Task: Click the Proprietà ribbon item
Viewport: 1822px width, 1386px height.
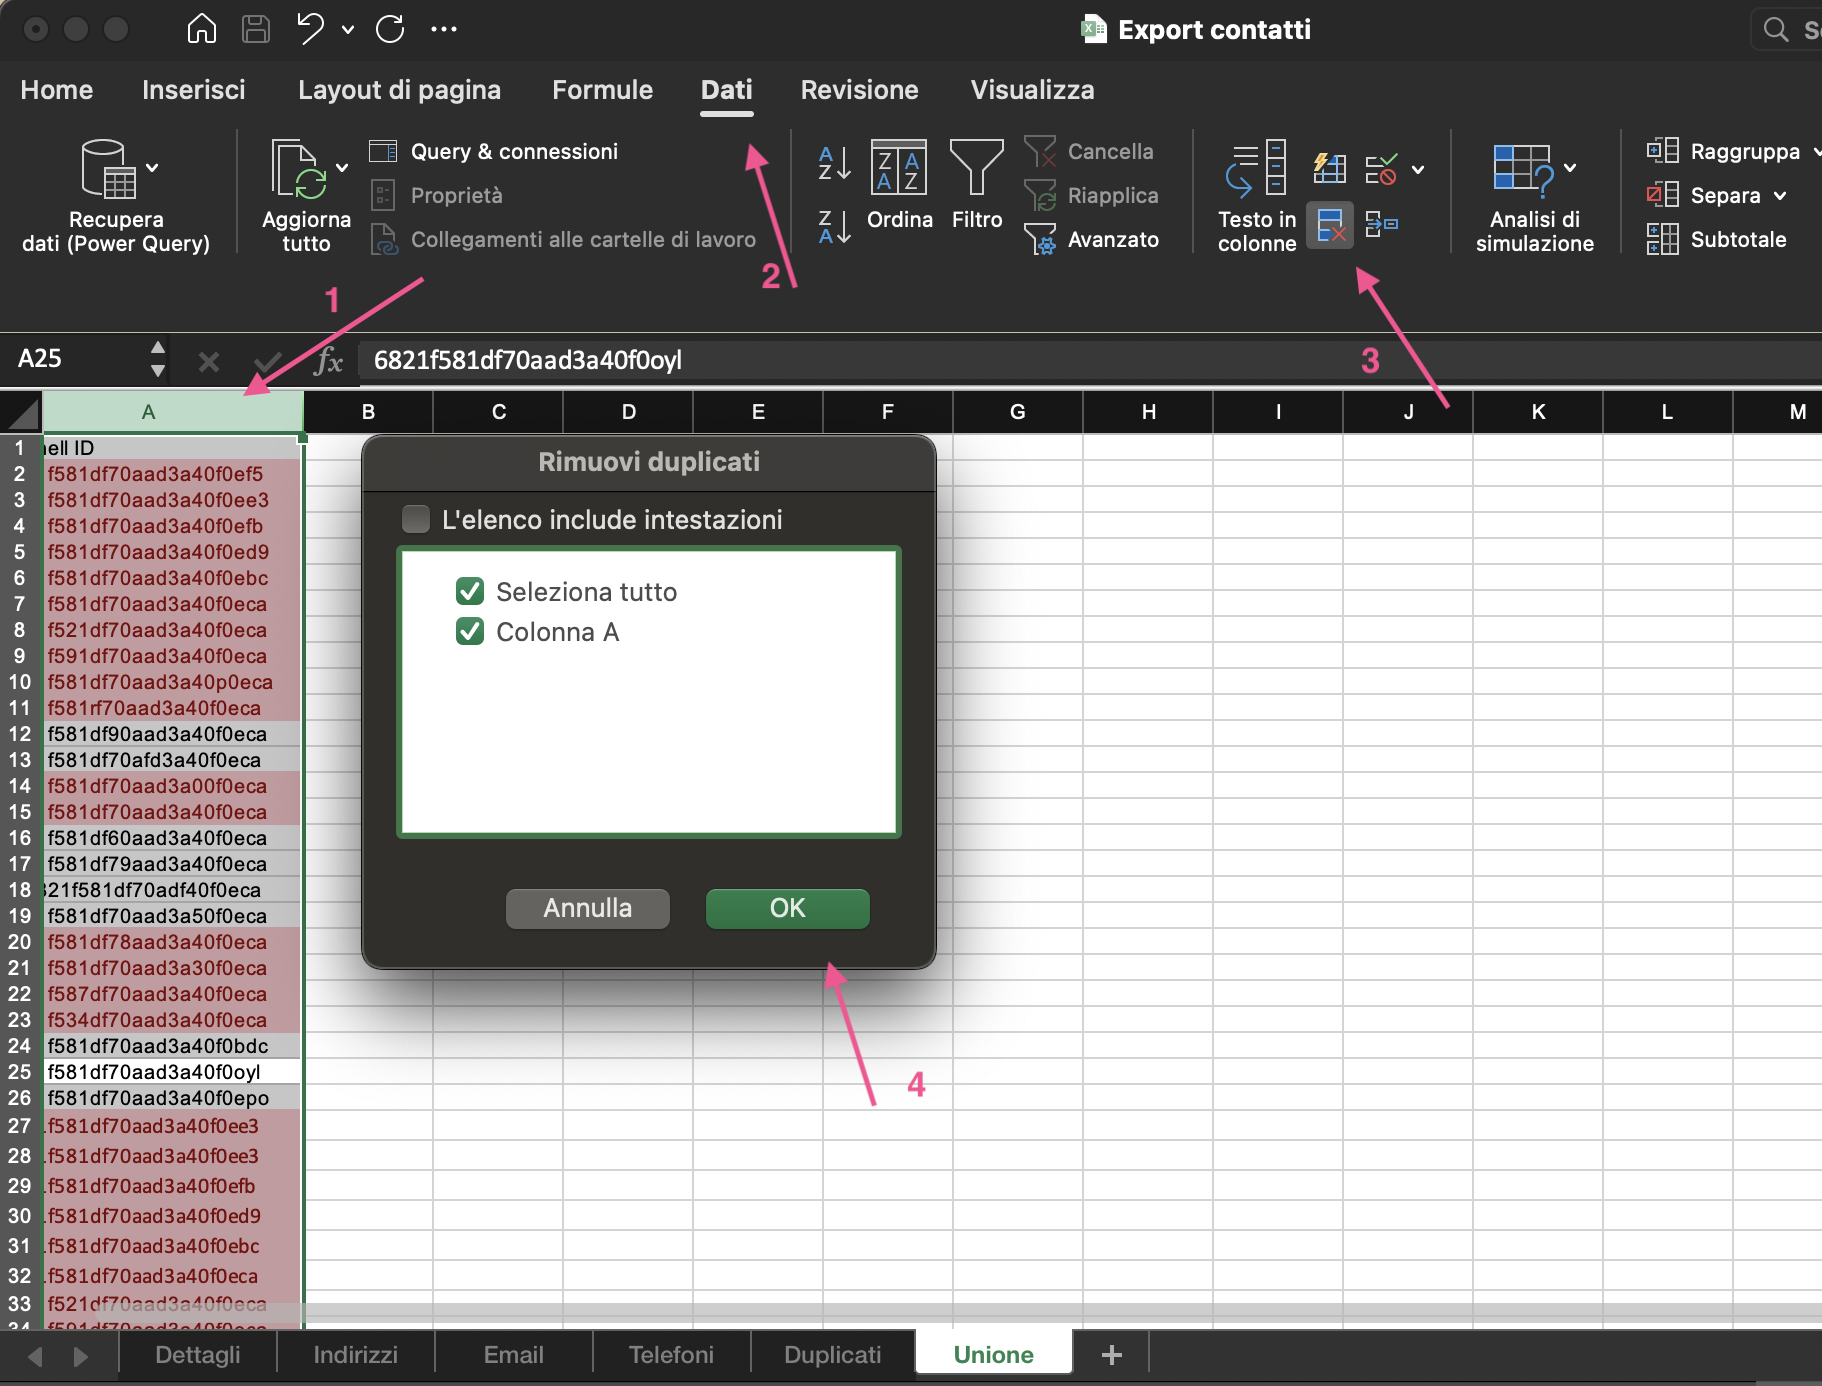Action: coord(437,195)
